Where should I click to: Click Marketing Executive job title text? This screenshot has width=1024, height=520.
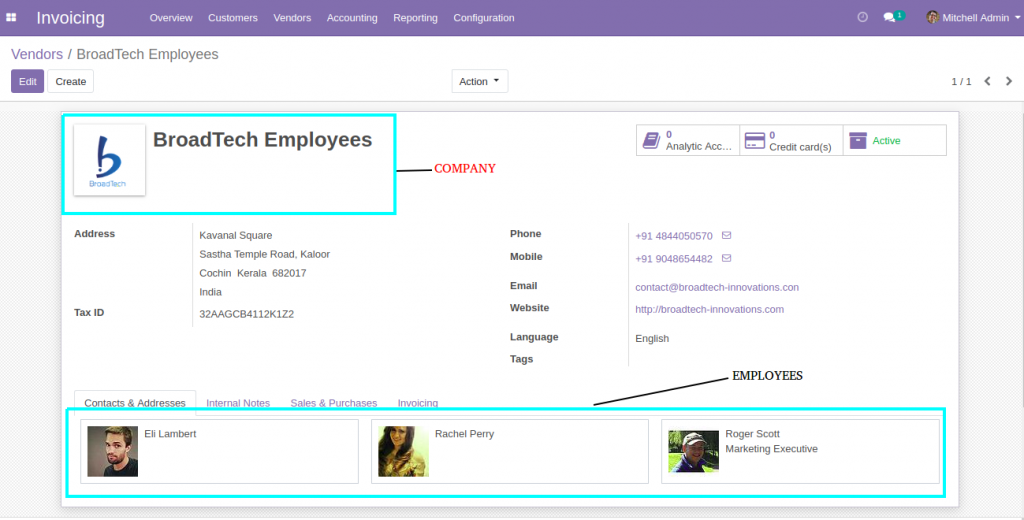(x=771, y=449)
